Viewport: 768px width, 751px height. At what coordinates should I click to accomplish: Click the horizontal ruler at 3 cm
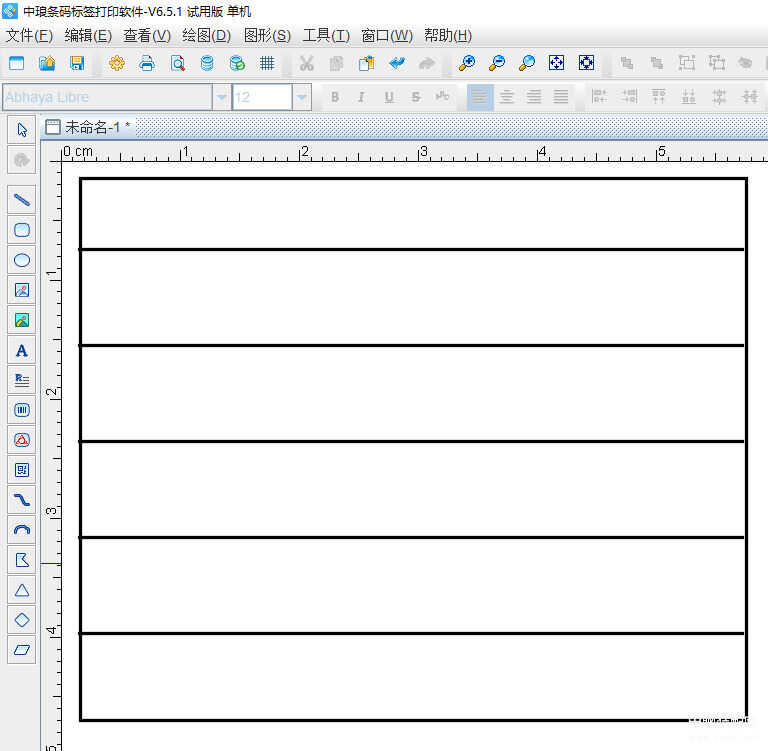click(423, 153)
